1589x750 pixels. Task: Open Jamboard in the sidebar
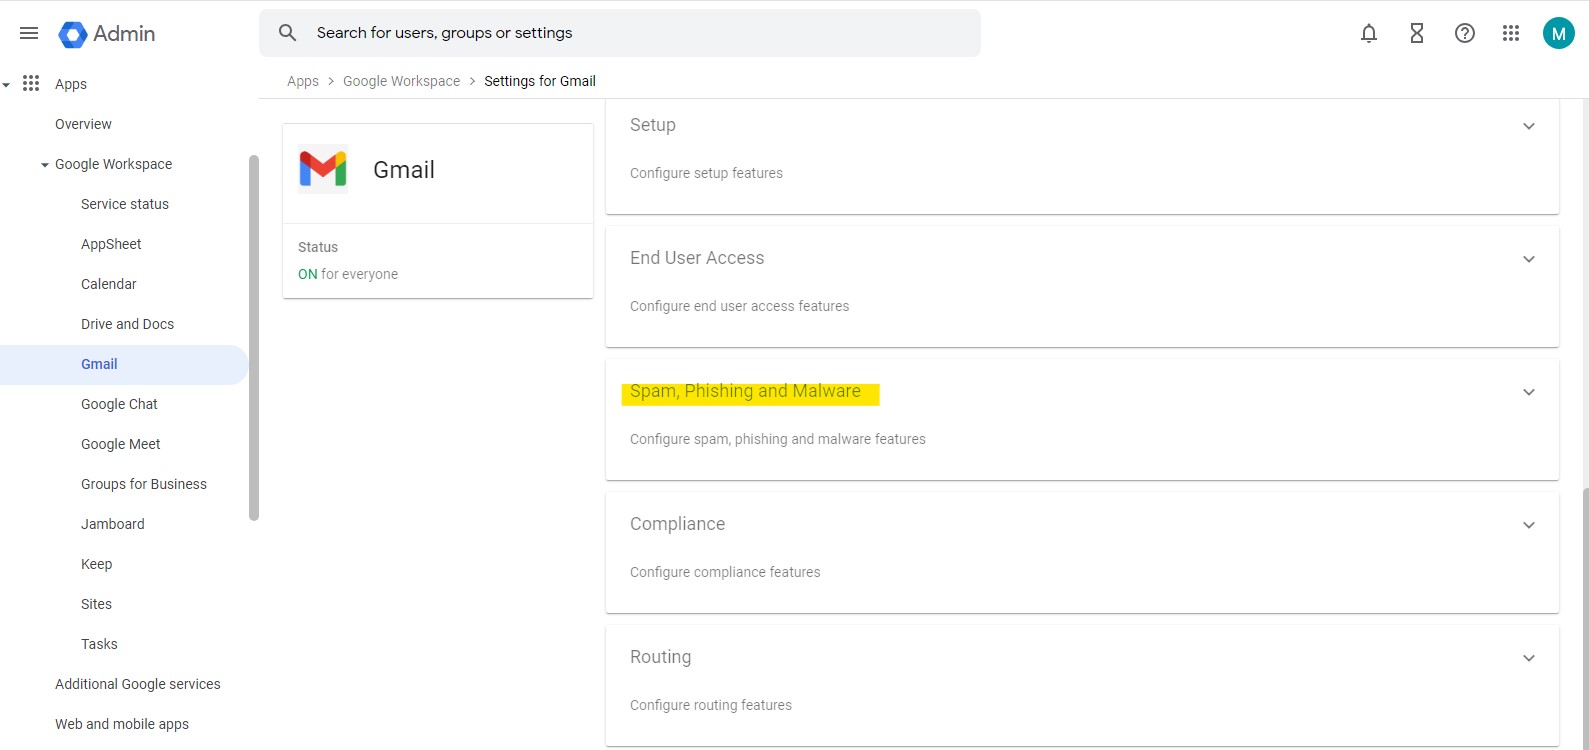pyautogui.click(x=112, y=524)
